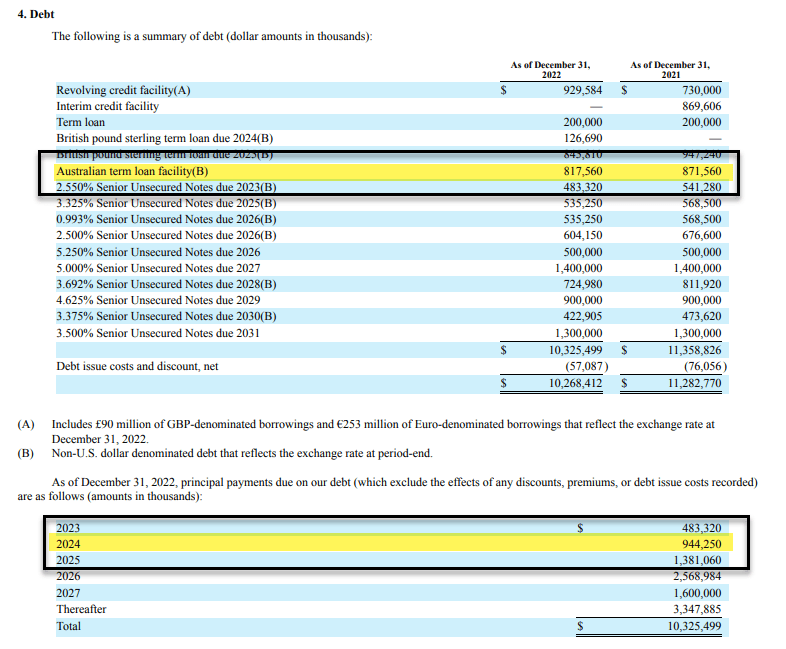Click the Debt issue costs and discount, net label
Screen dimensions: 786x649
pyautogui.click(x=137, y=366)
